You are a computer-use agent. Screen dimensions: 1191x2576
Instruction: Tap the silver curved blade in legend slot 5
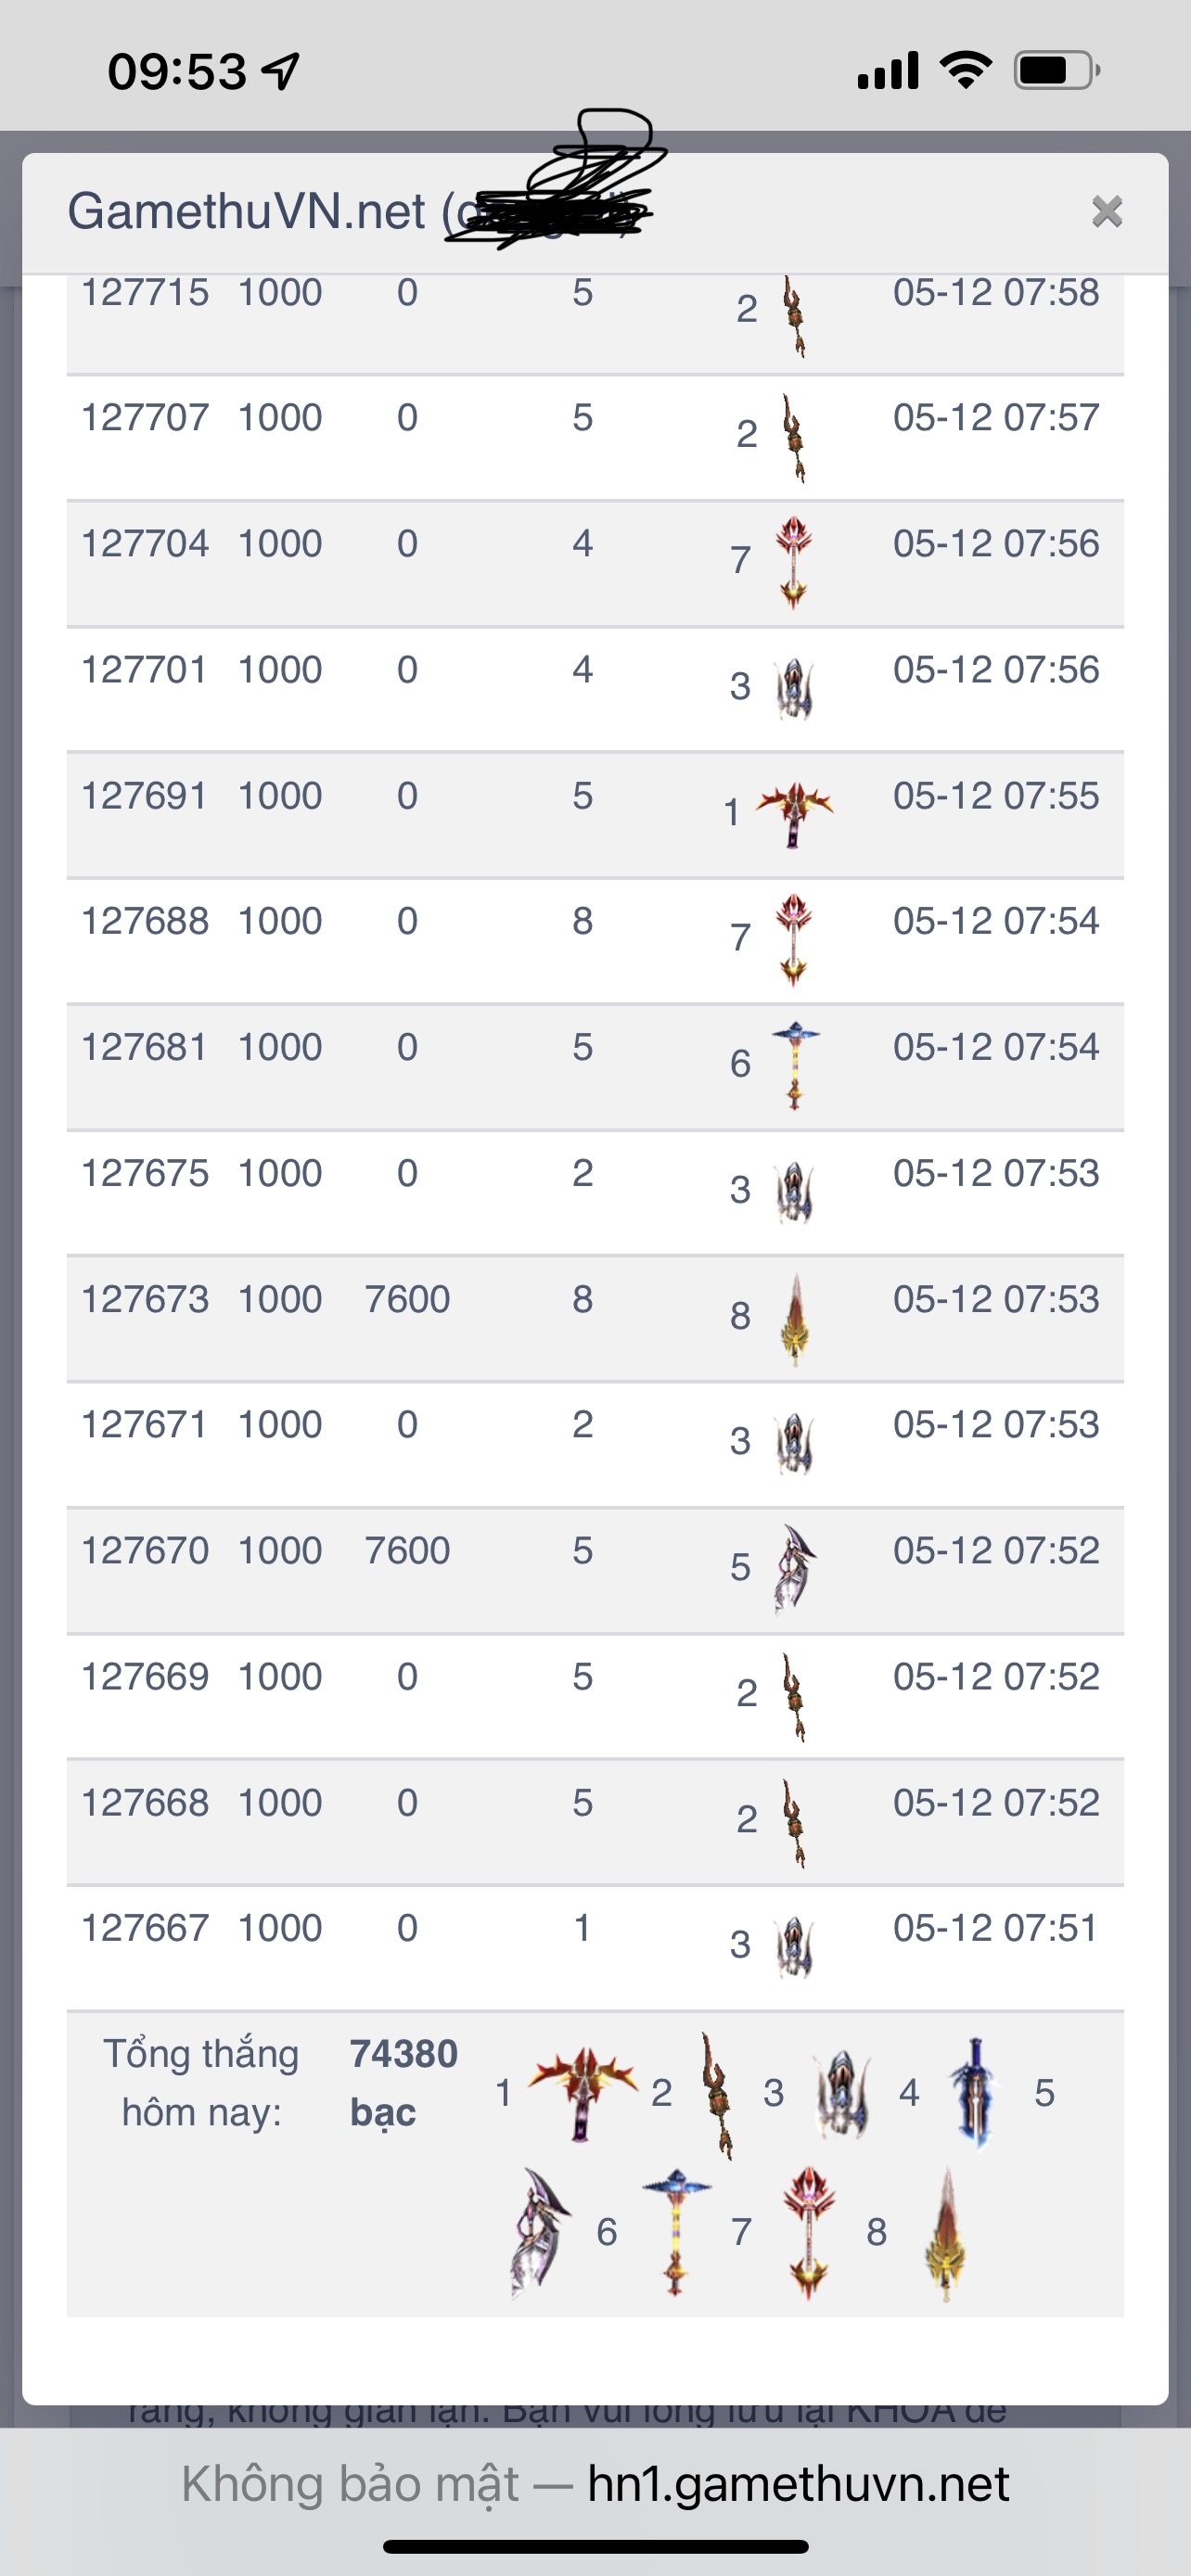click(x=539, y=2232)
